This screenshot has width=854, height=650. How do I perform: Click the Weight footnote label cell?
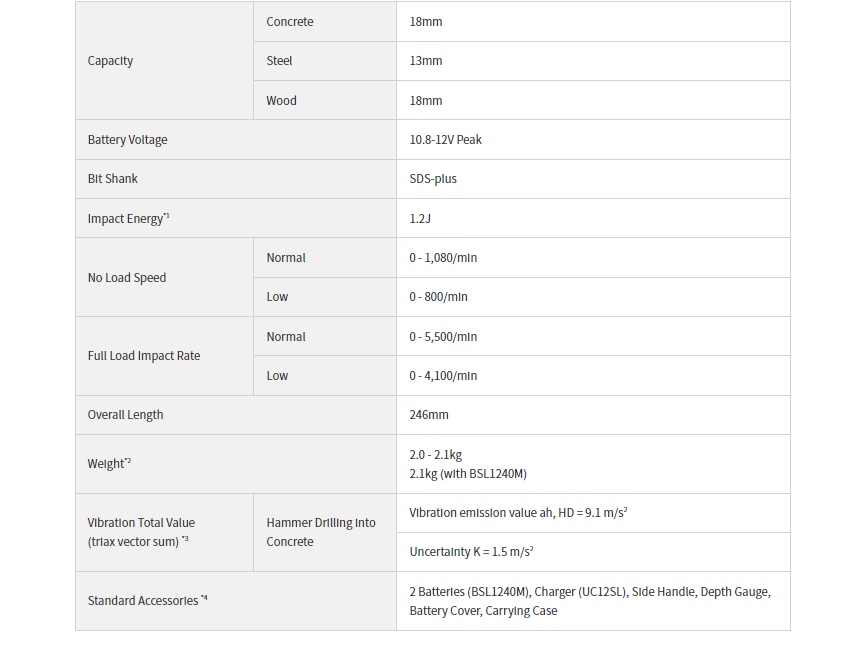tap(236, 464)
